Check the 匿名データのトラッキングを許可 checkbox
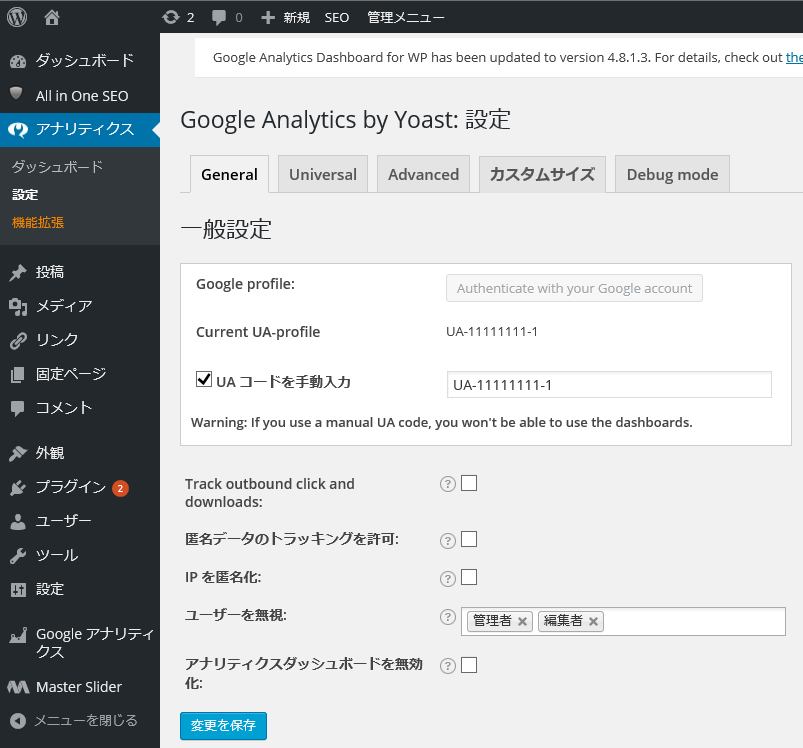Viewport: 803px width, 748px height. (x=469, y=539)
